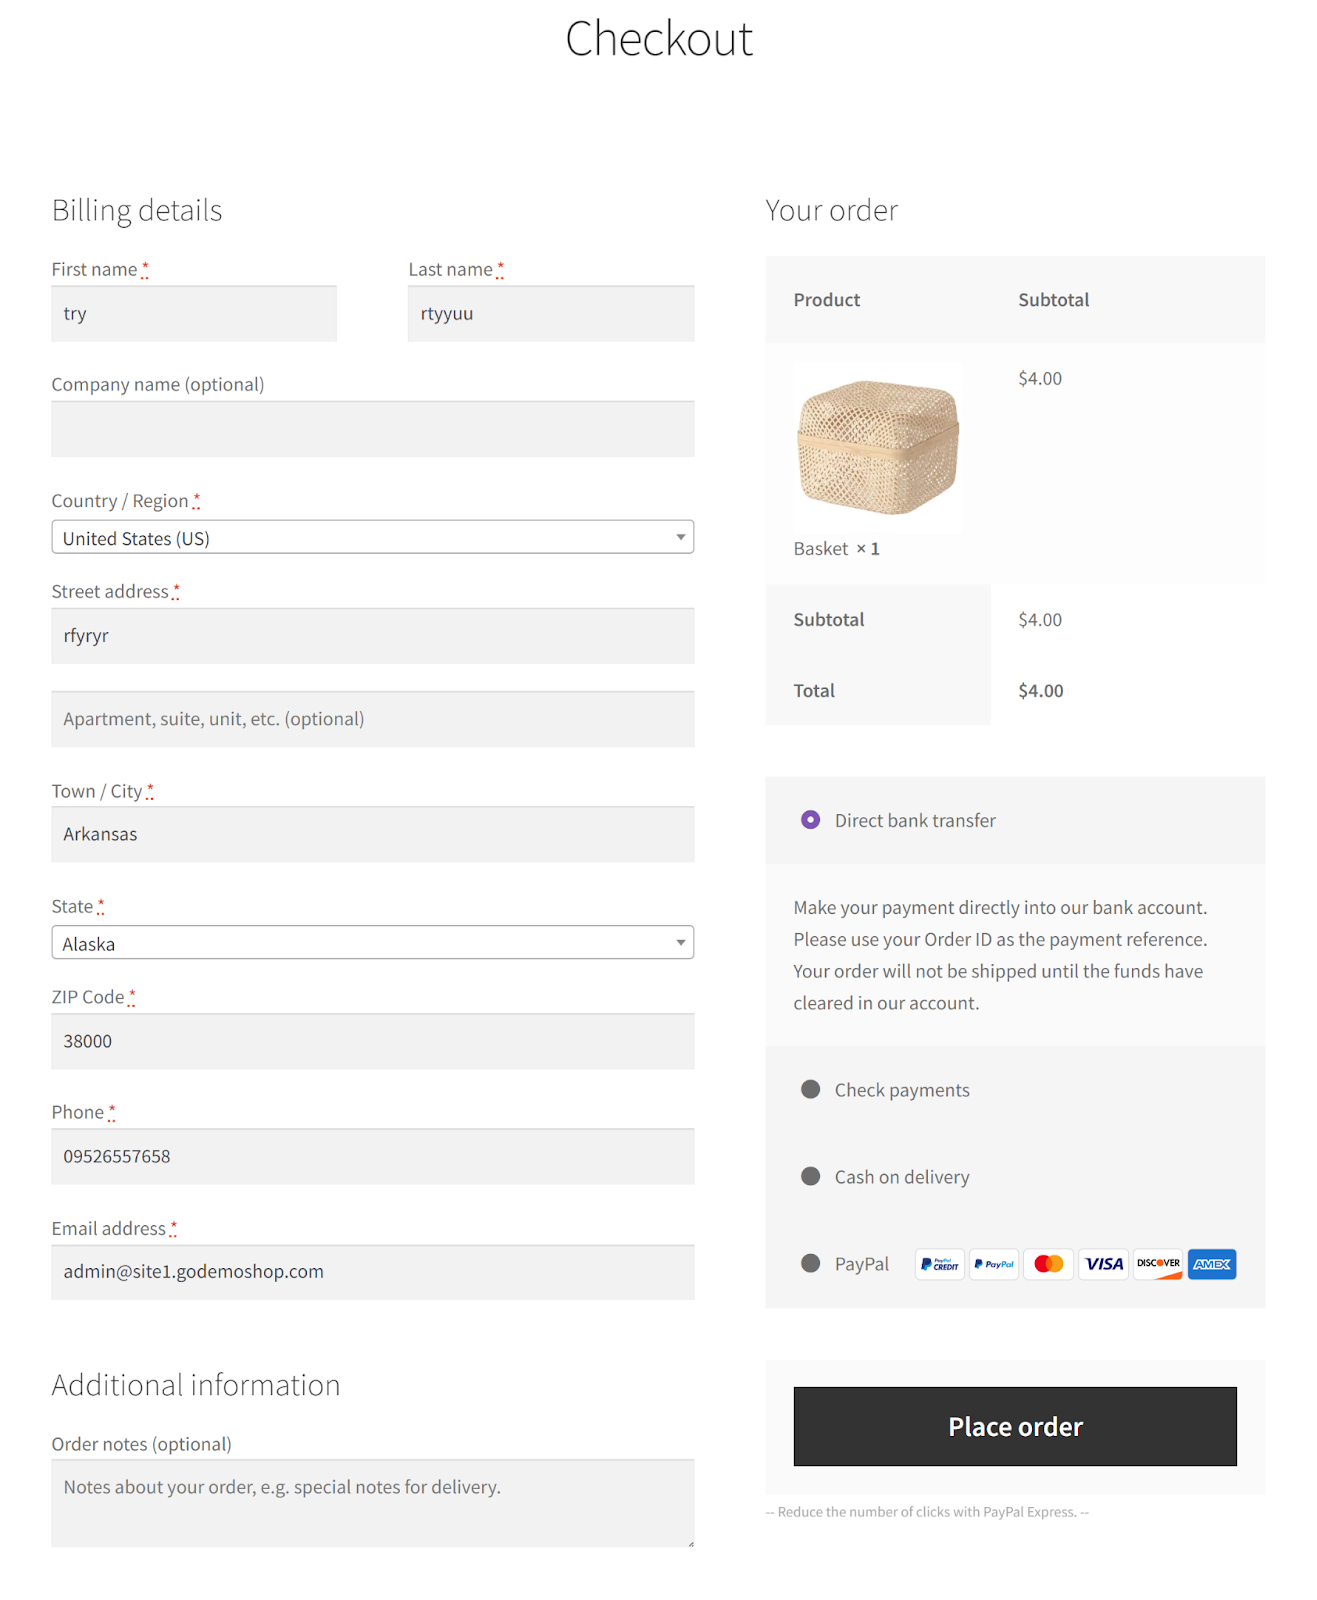Click the Email address field
Screen dimensions: 1317x1600
point(373,1272)
